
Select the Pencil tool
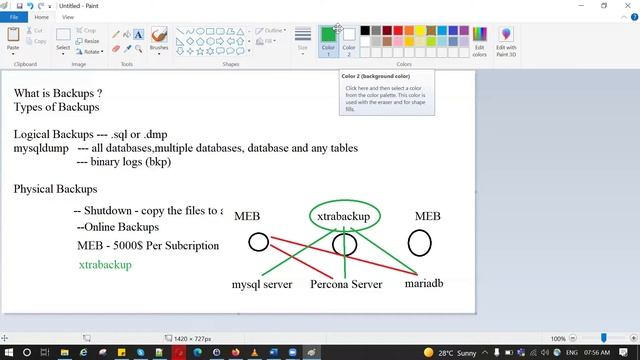click(116, 35)
